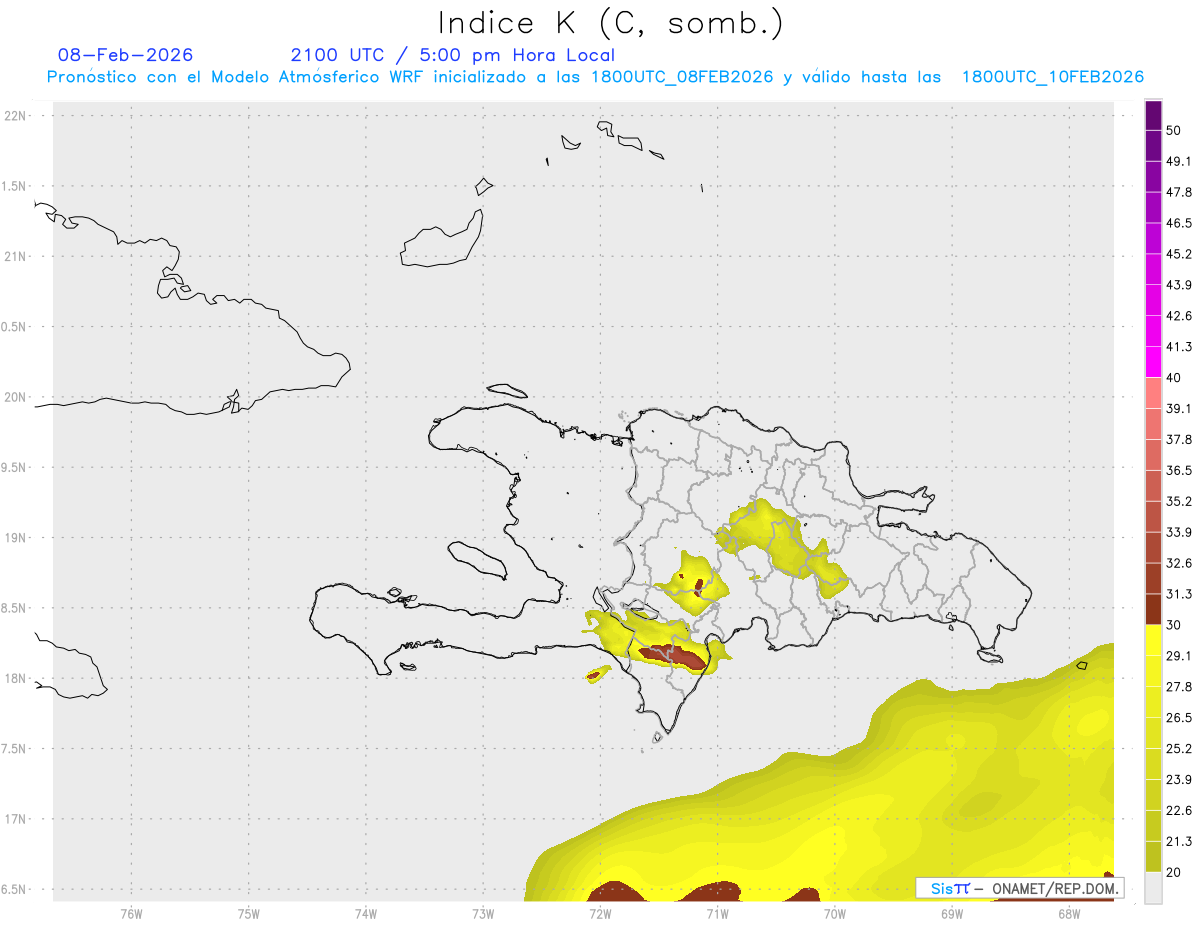The height and width of the screenshot is (927, 1200).
Task: Click the 75W longitude label
Action: click(x=249, y=914)
